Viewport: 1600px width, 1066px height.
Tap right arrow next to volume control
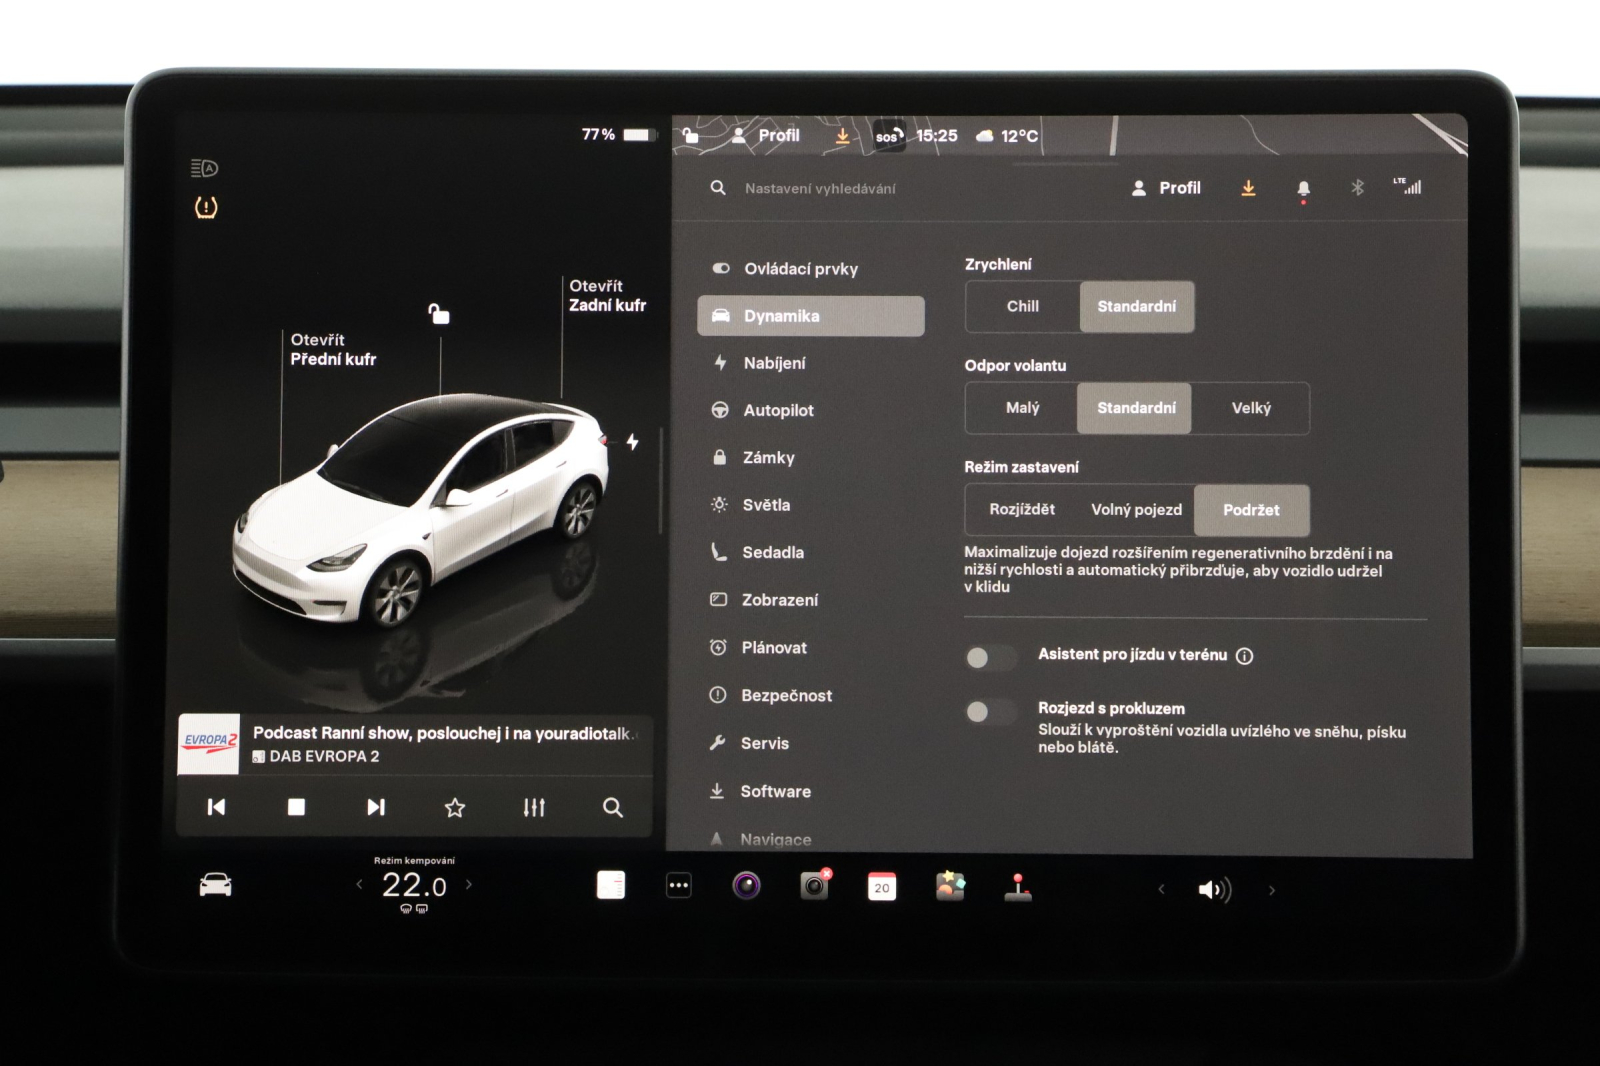click(x=1273, y=888)
